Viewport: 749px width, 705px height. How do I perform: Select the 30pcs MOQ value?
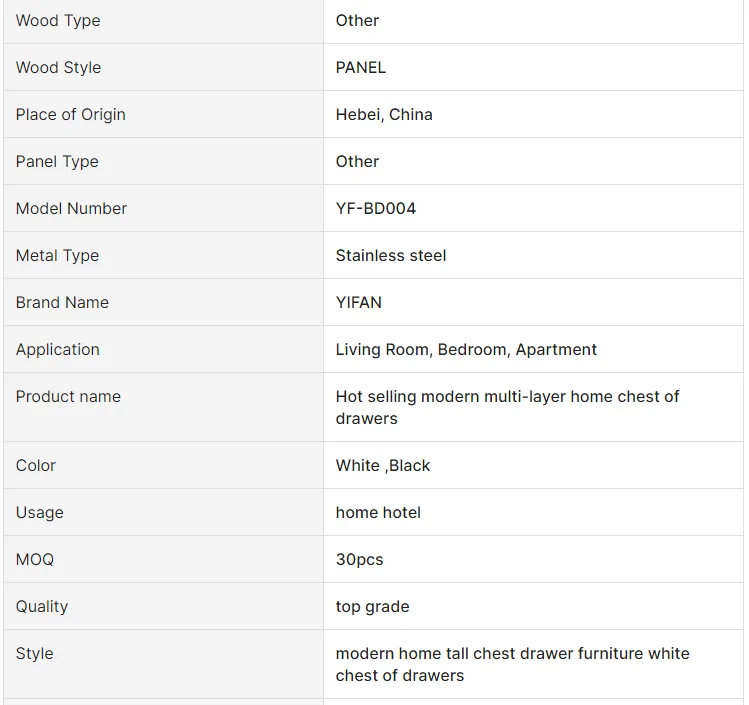(359, 560)
